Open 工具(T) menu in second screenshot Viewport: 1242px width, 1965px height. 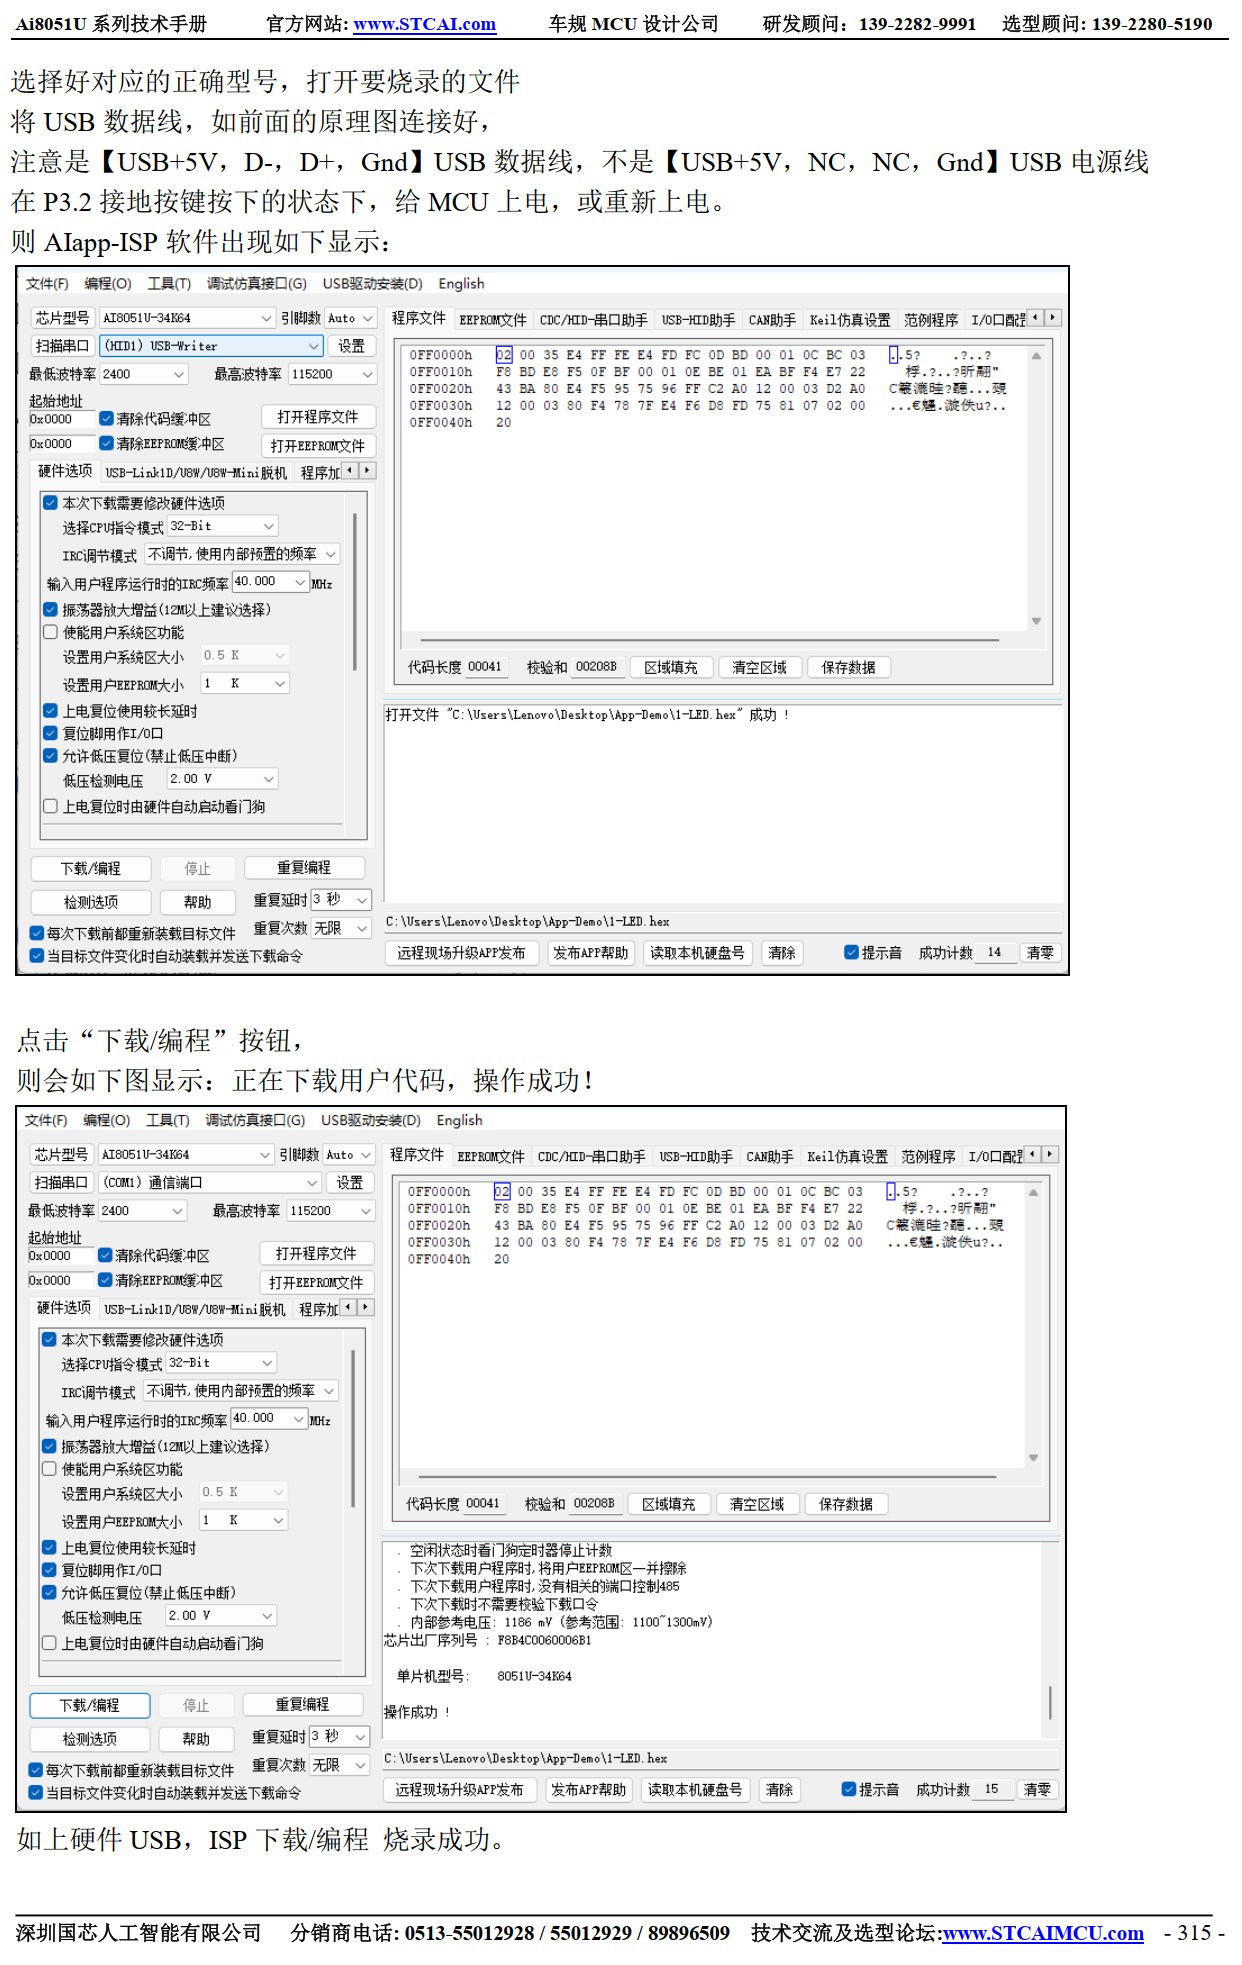[x=168, y=1120]
